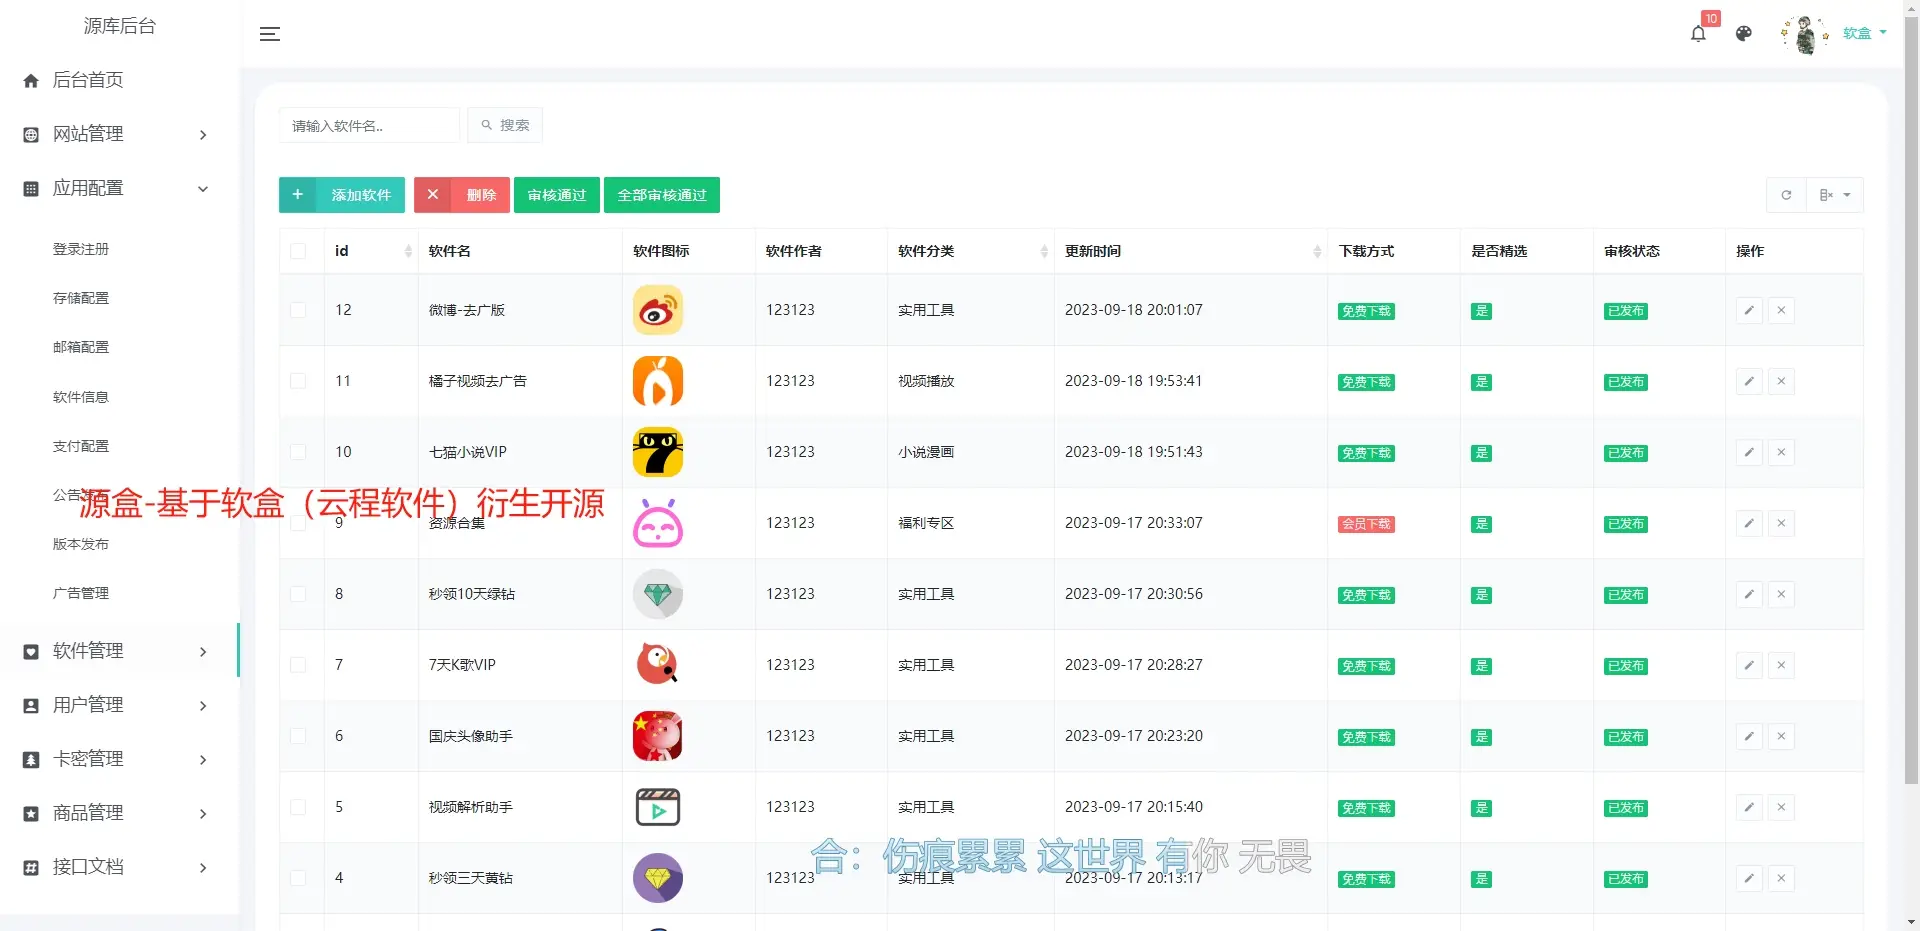Toggle the sidebar collapse hamburger icon
The height and width of the screenshot is (931, 1920).
pos(269,34)
